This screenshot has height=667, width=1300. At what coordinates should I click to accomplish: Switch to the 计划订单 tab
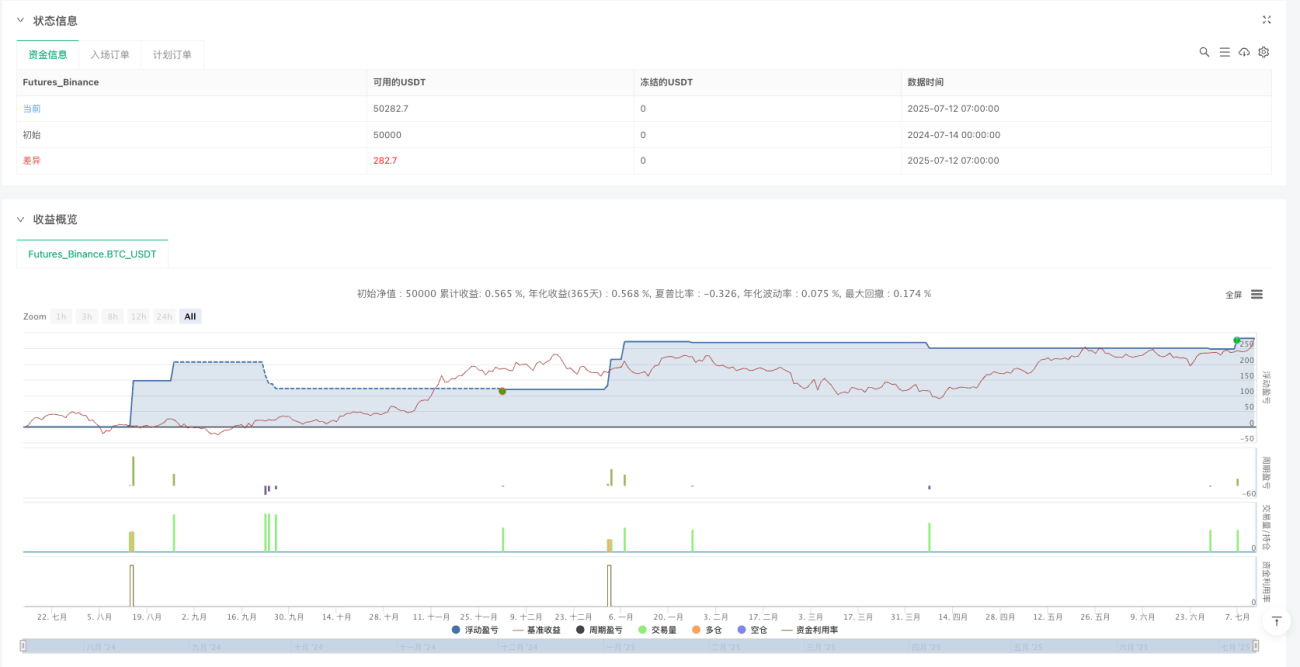(172, 55)
